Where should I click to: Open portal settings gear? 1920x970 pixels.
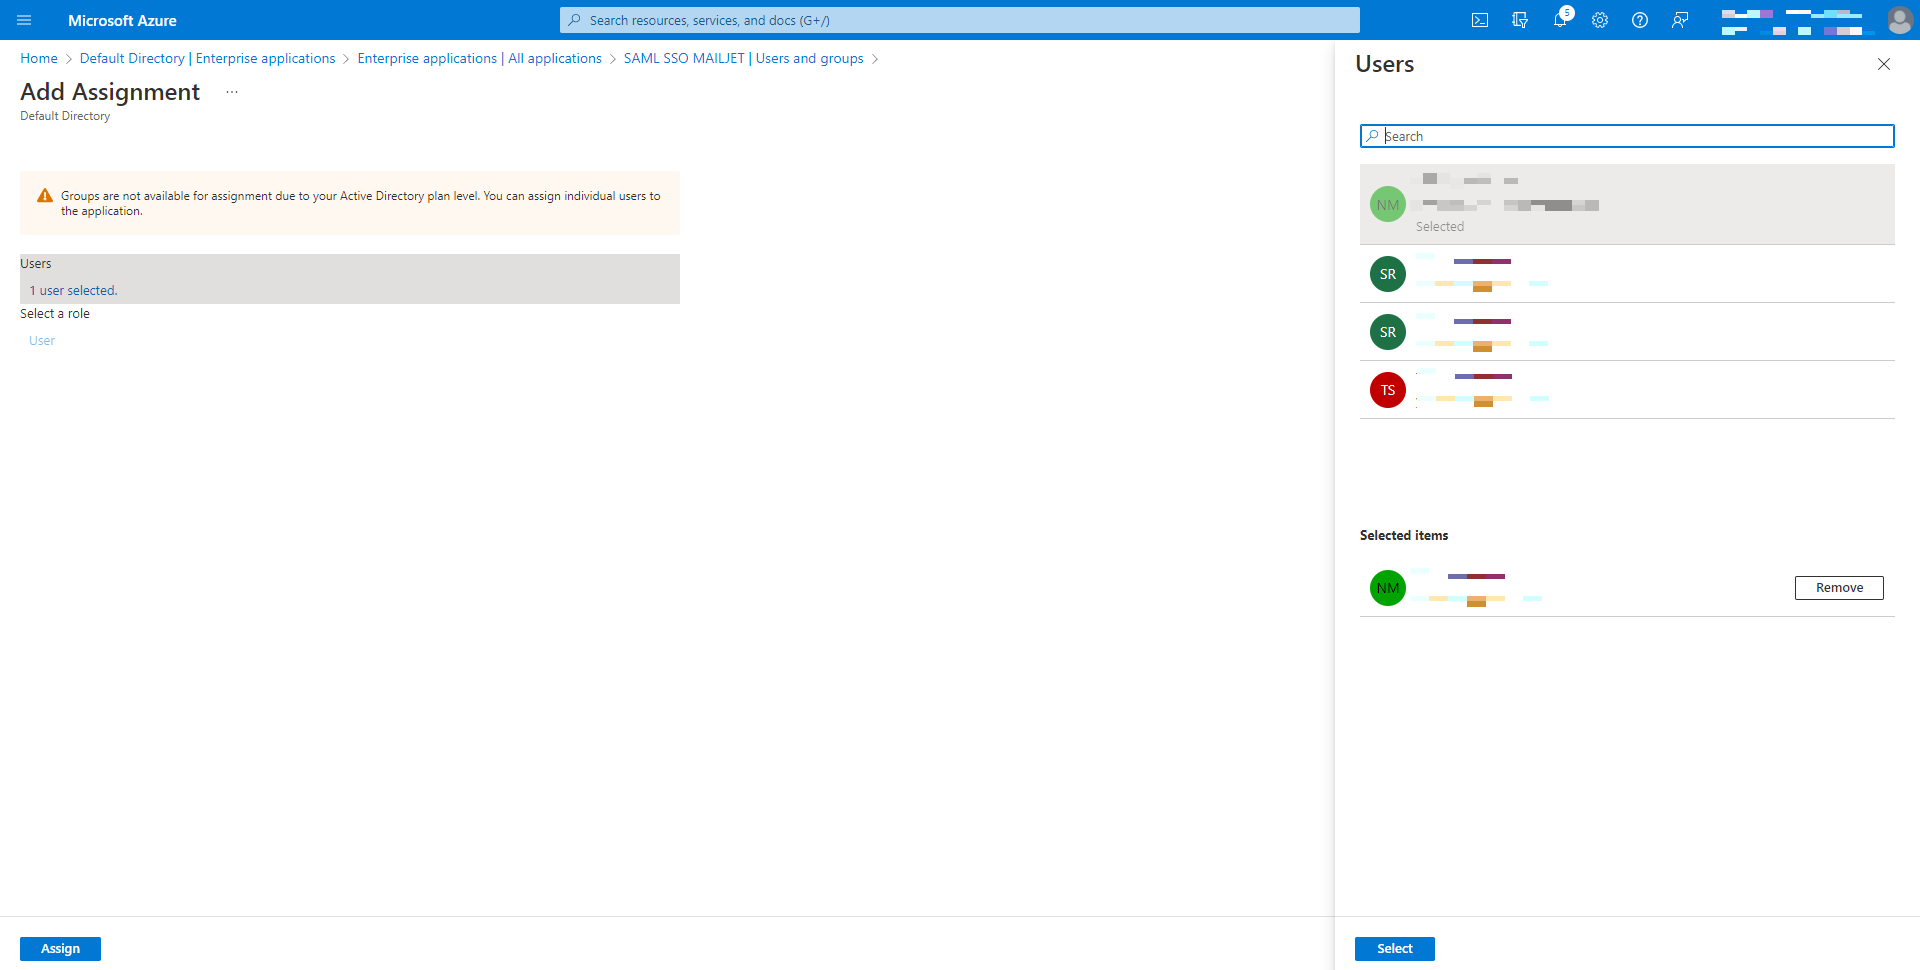[x=1600, y=20]
